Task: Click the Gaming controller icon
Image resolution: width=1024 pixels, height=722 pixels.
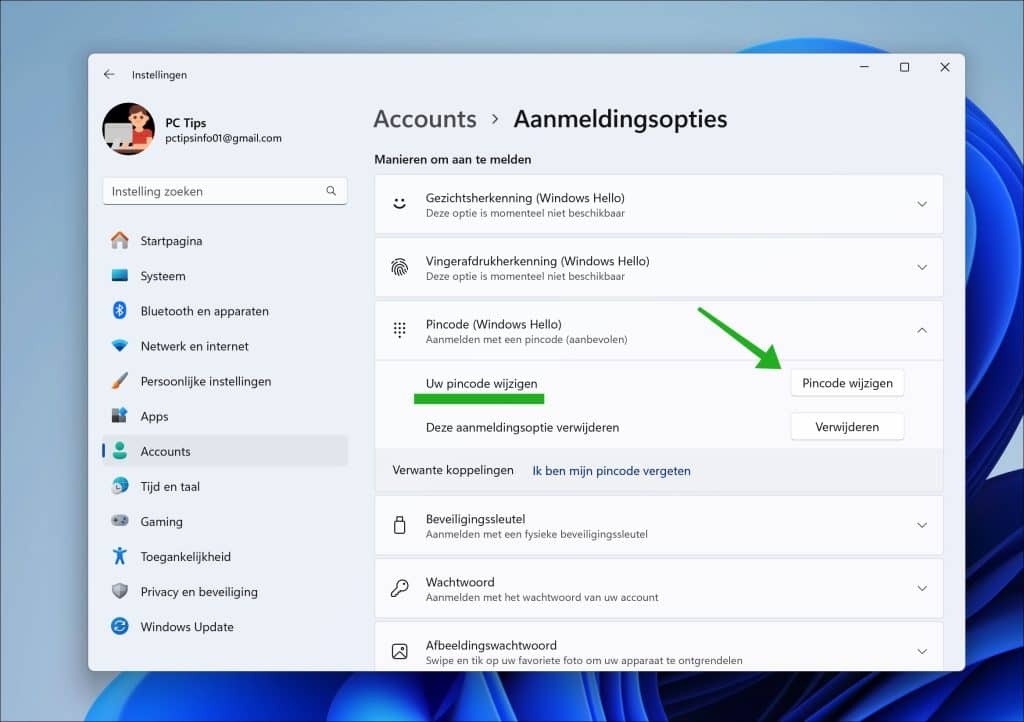Action: pyautogui.click(x=120, y=521)
